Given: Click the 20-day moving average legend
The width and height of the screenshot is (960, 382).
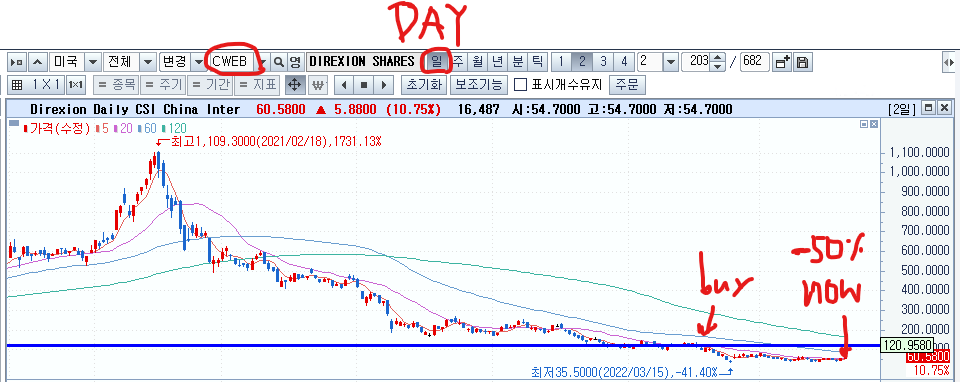Looking at the screenshot, I should click(122, 128).
